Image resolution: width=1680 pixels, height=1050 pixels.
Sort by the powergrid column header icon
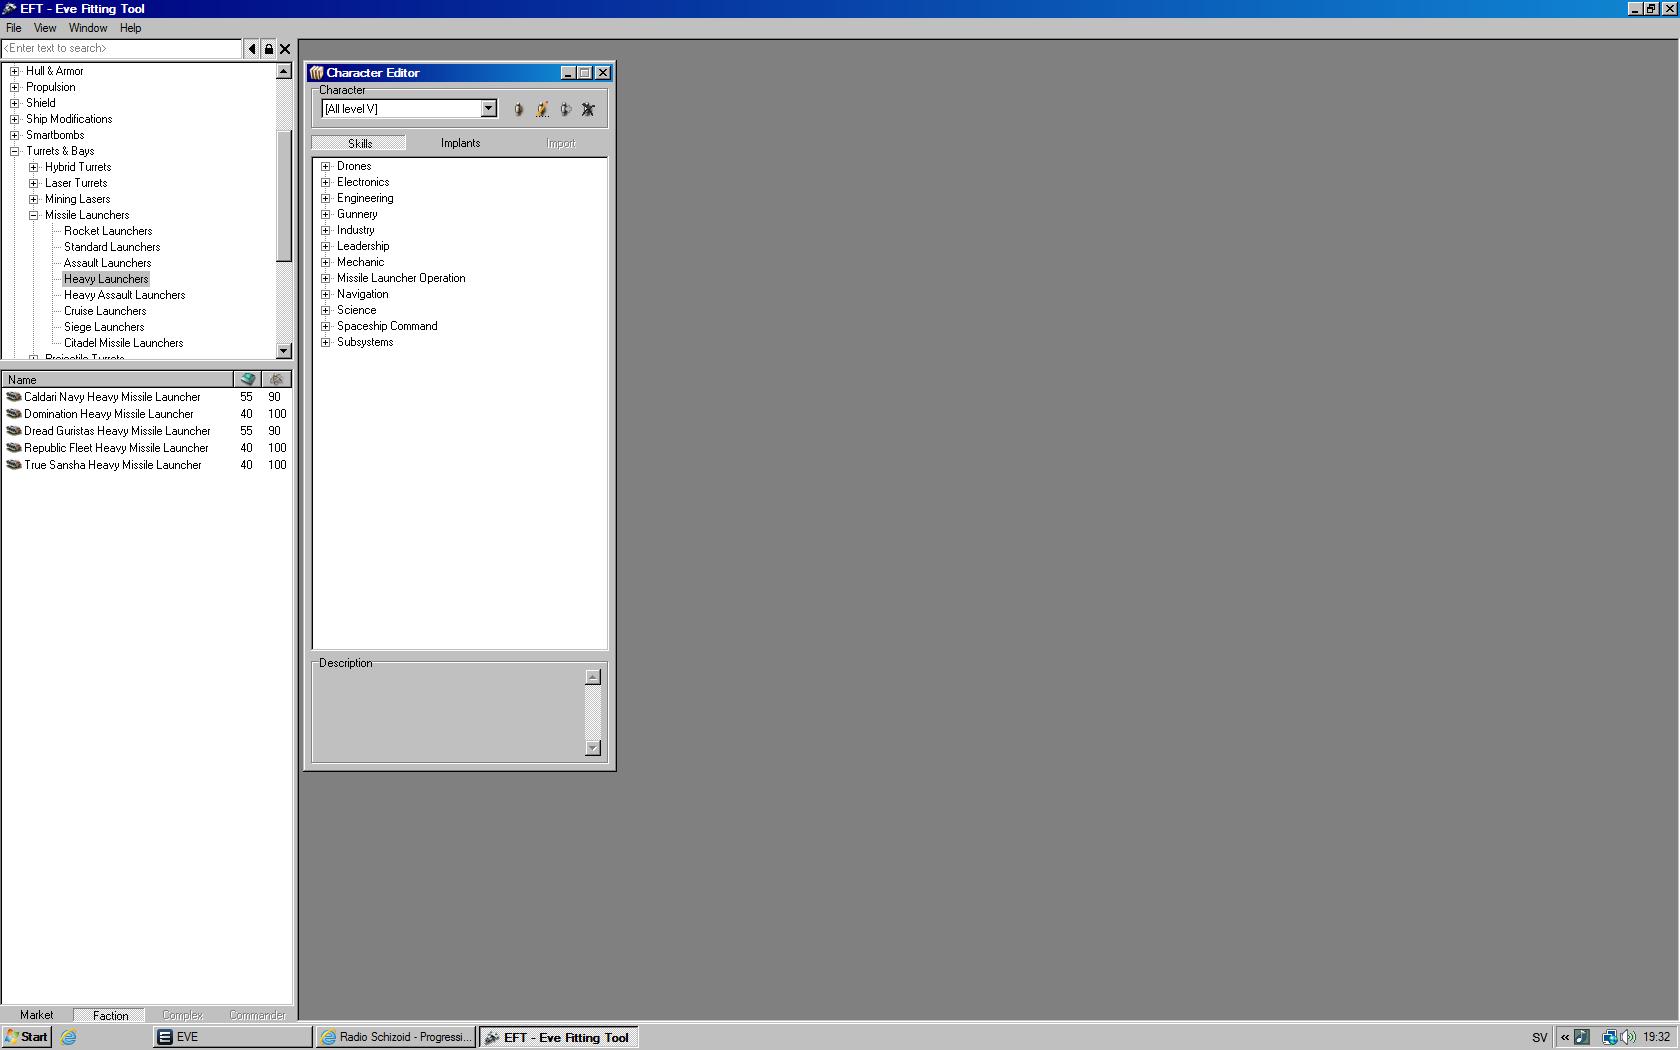click(x=276, y=379)
